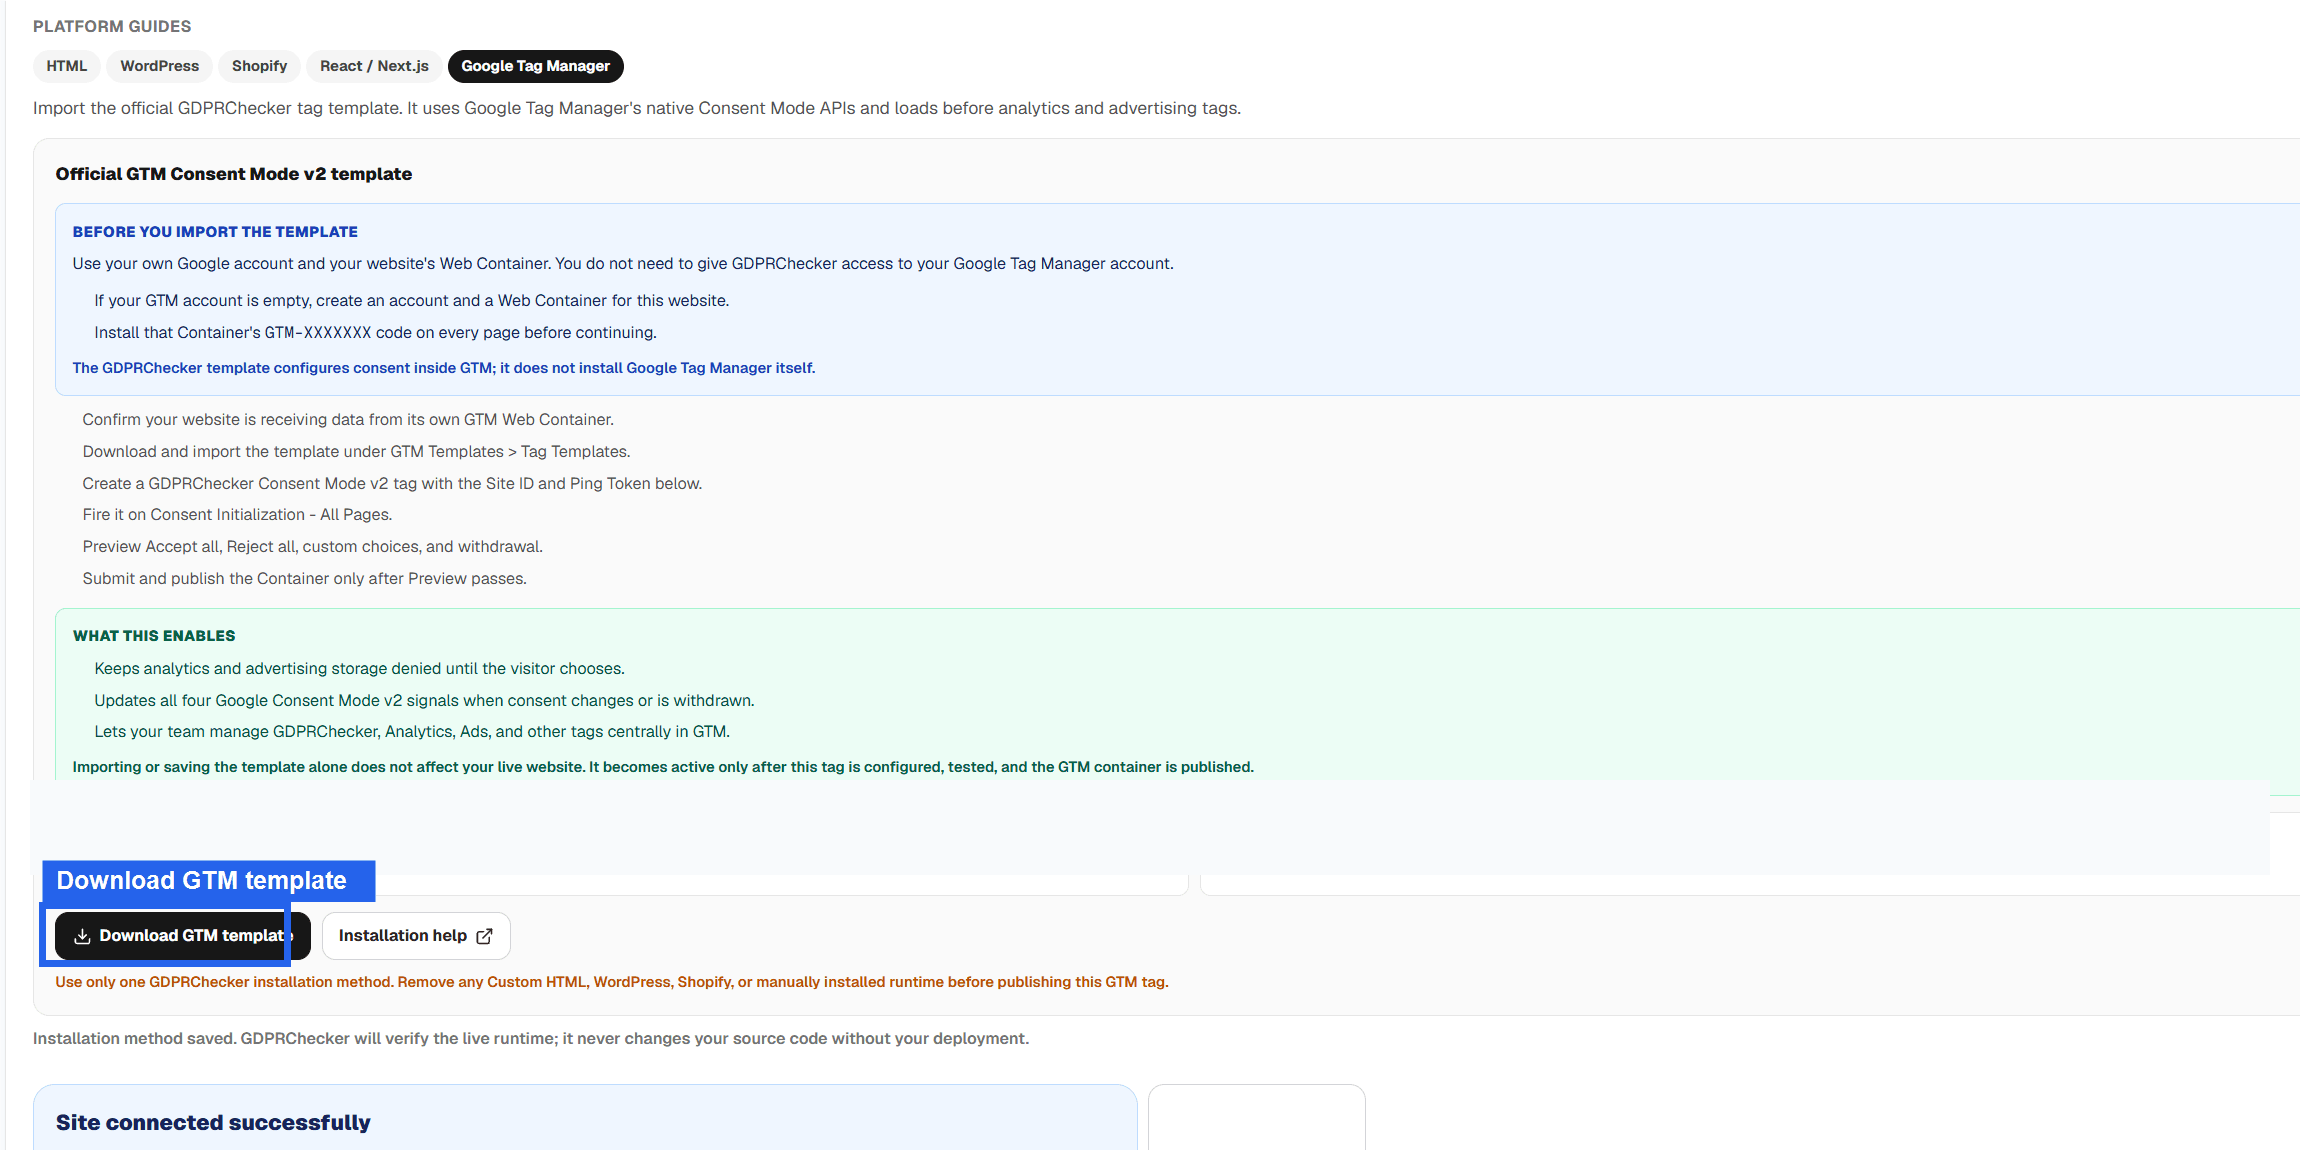Screen dimensions: 2300x1150
Task: Click the blue note 'The GDPRChecker template configures consent inside GTM'
Action: (x=444, y=368)
